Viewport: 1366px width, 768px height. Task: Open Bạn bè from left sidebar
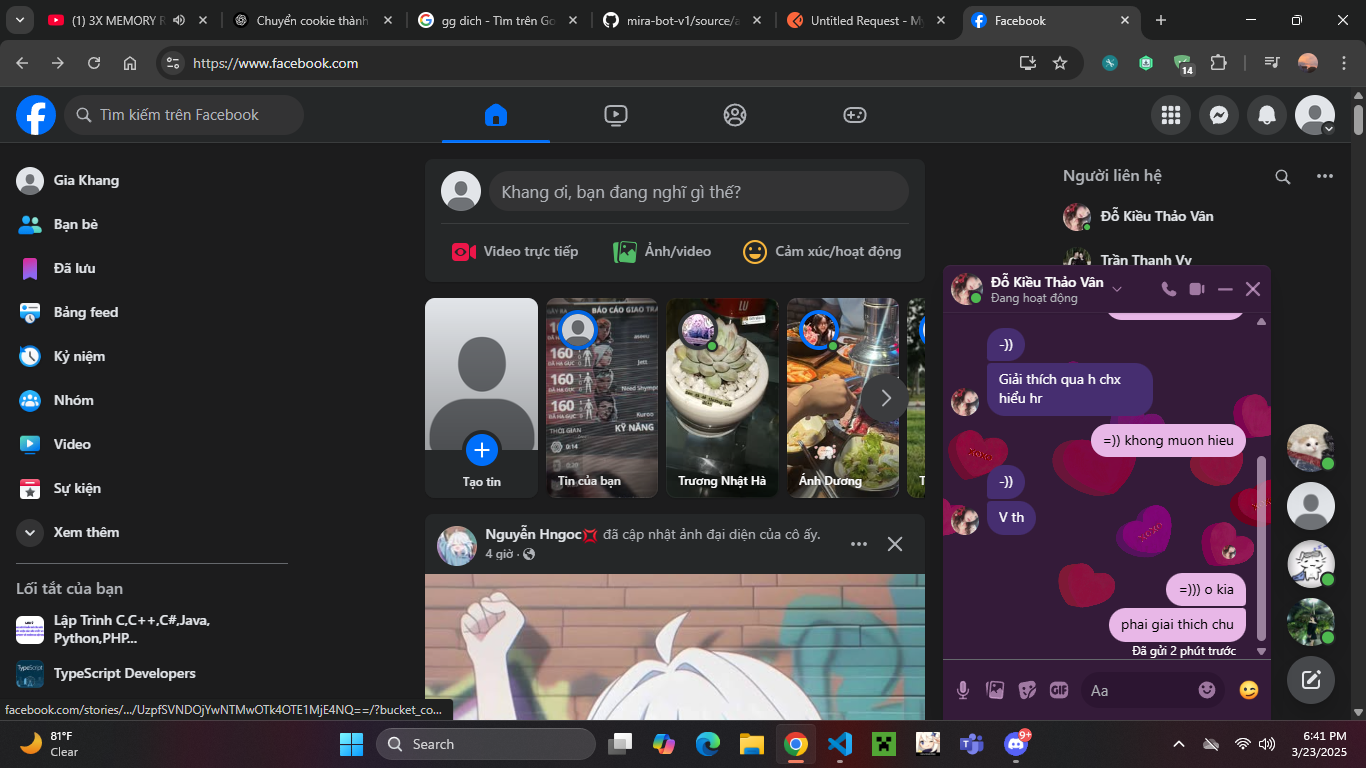(75, 224)
